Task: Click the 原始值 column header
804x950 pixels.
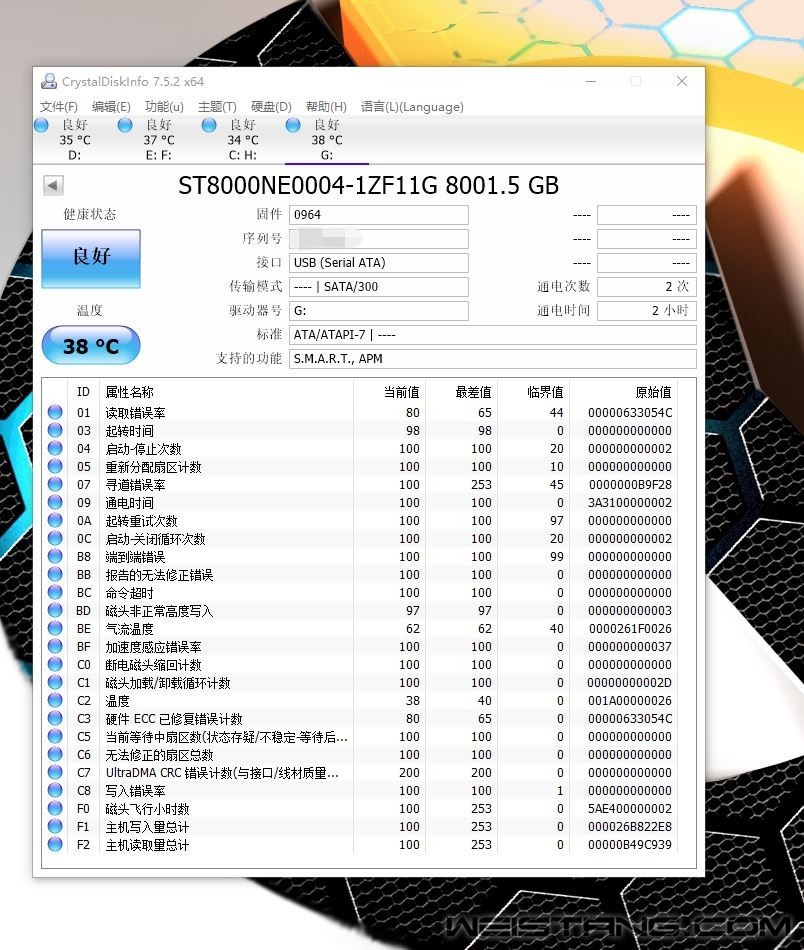Action: (x=624, y=392)
